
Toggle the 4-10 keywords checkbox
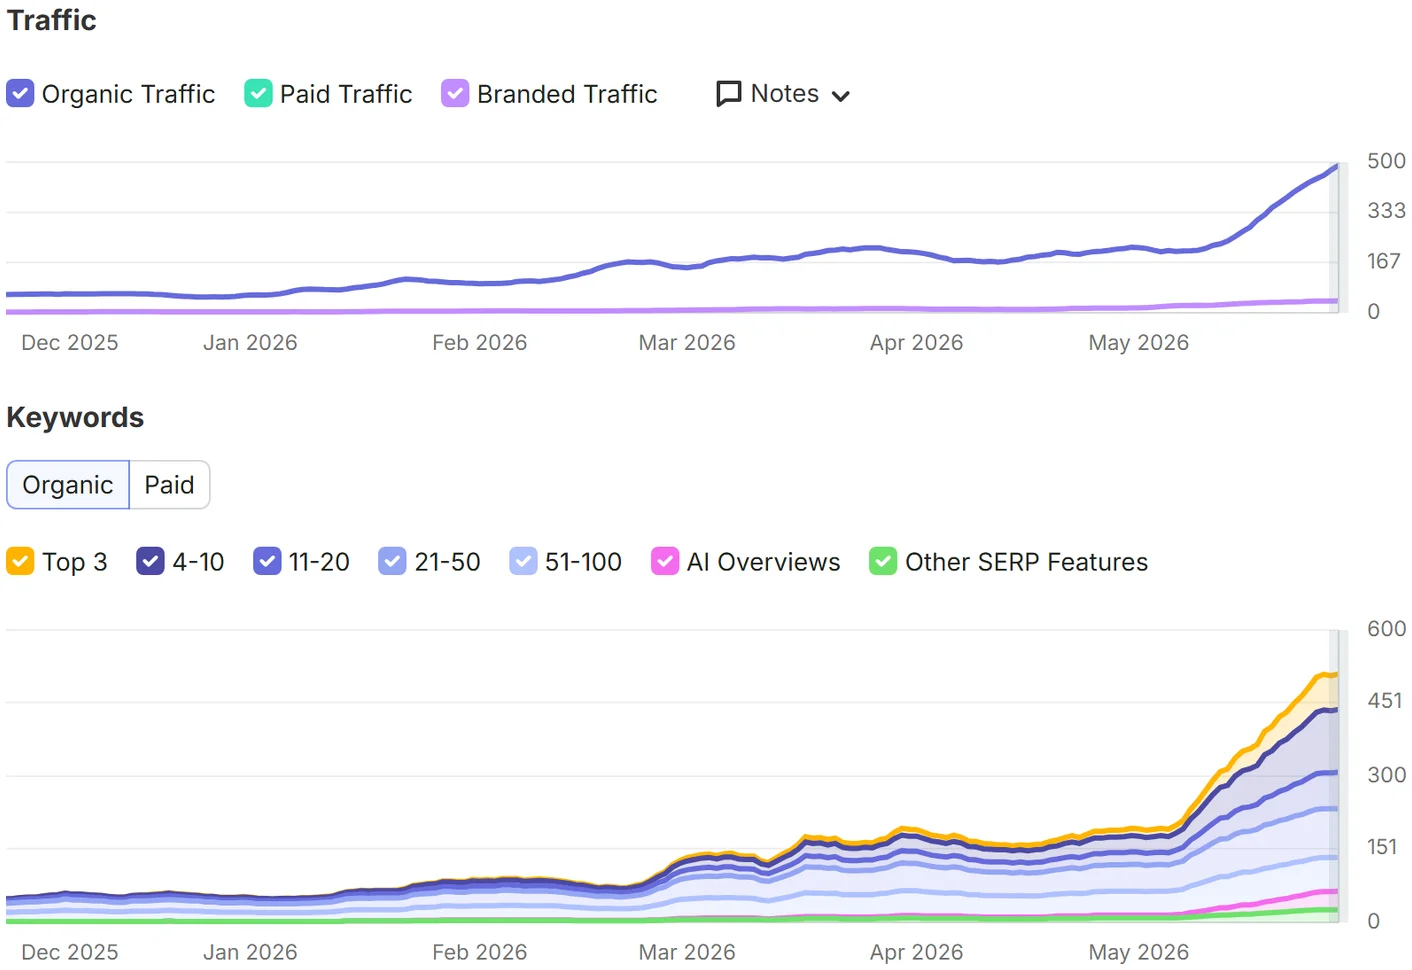pyautogui.click(x=150, y=562)
